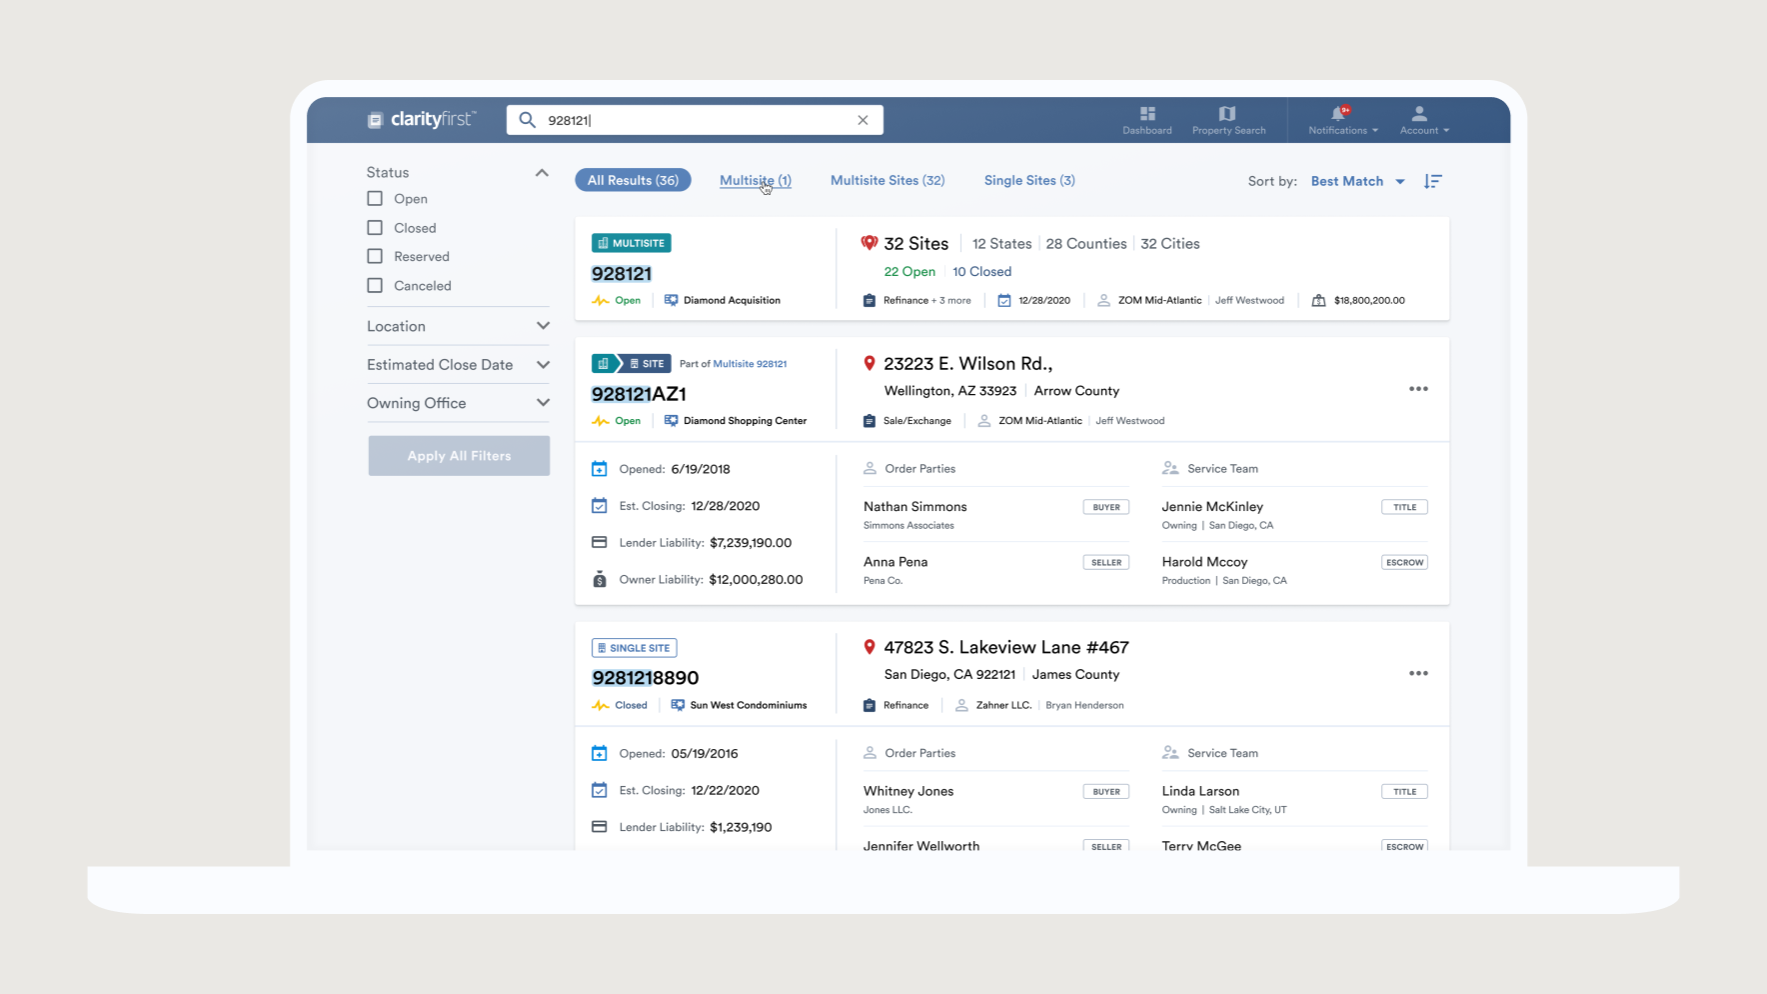1767x994 pixels.
Task: Open the Best Match sort dropdown
Action: (1357, 181)
